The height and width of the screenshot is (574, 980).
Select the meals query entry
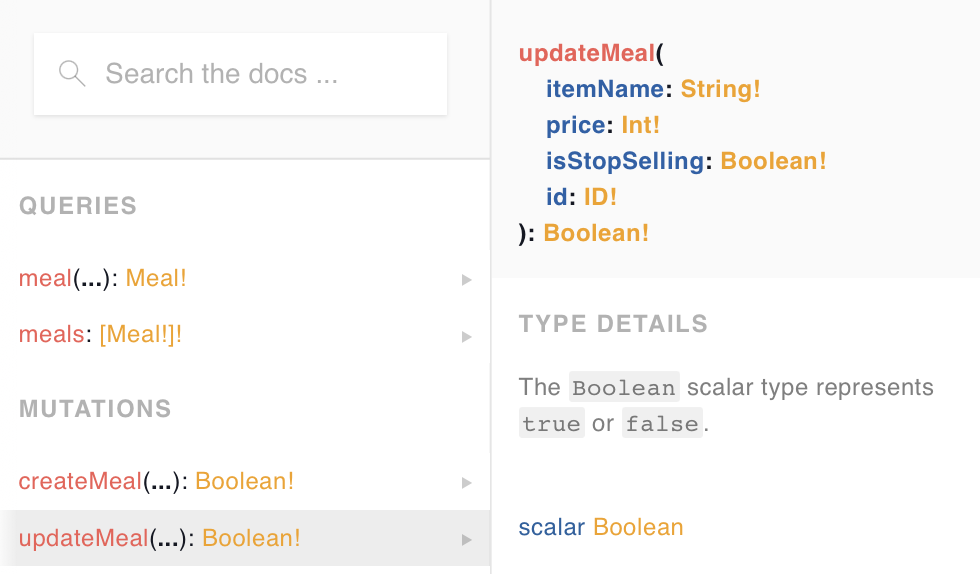pyautogui.click(x=51, y=335)
